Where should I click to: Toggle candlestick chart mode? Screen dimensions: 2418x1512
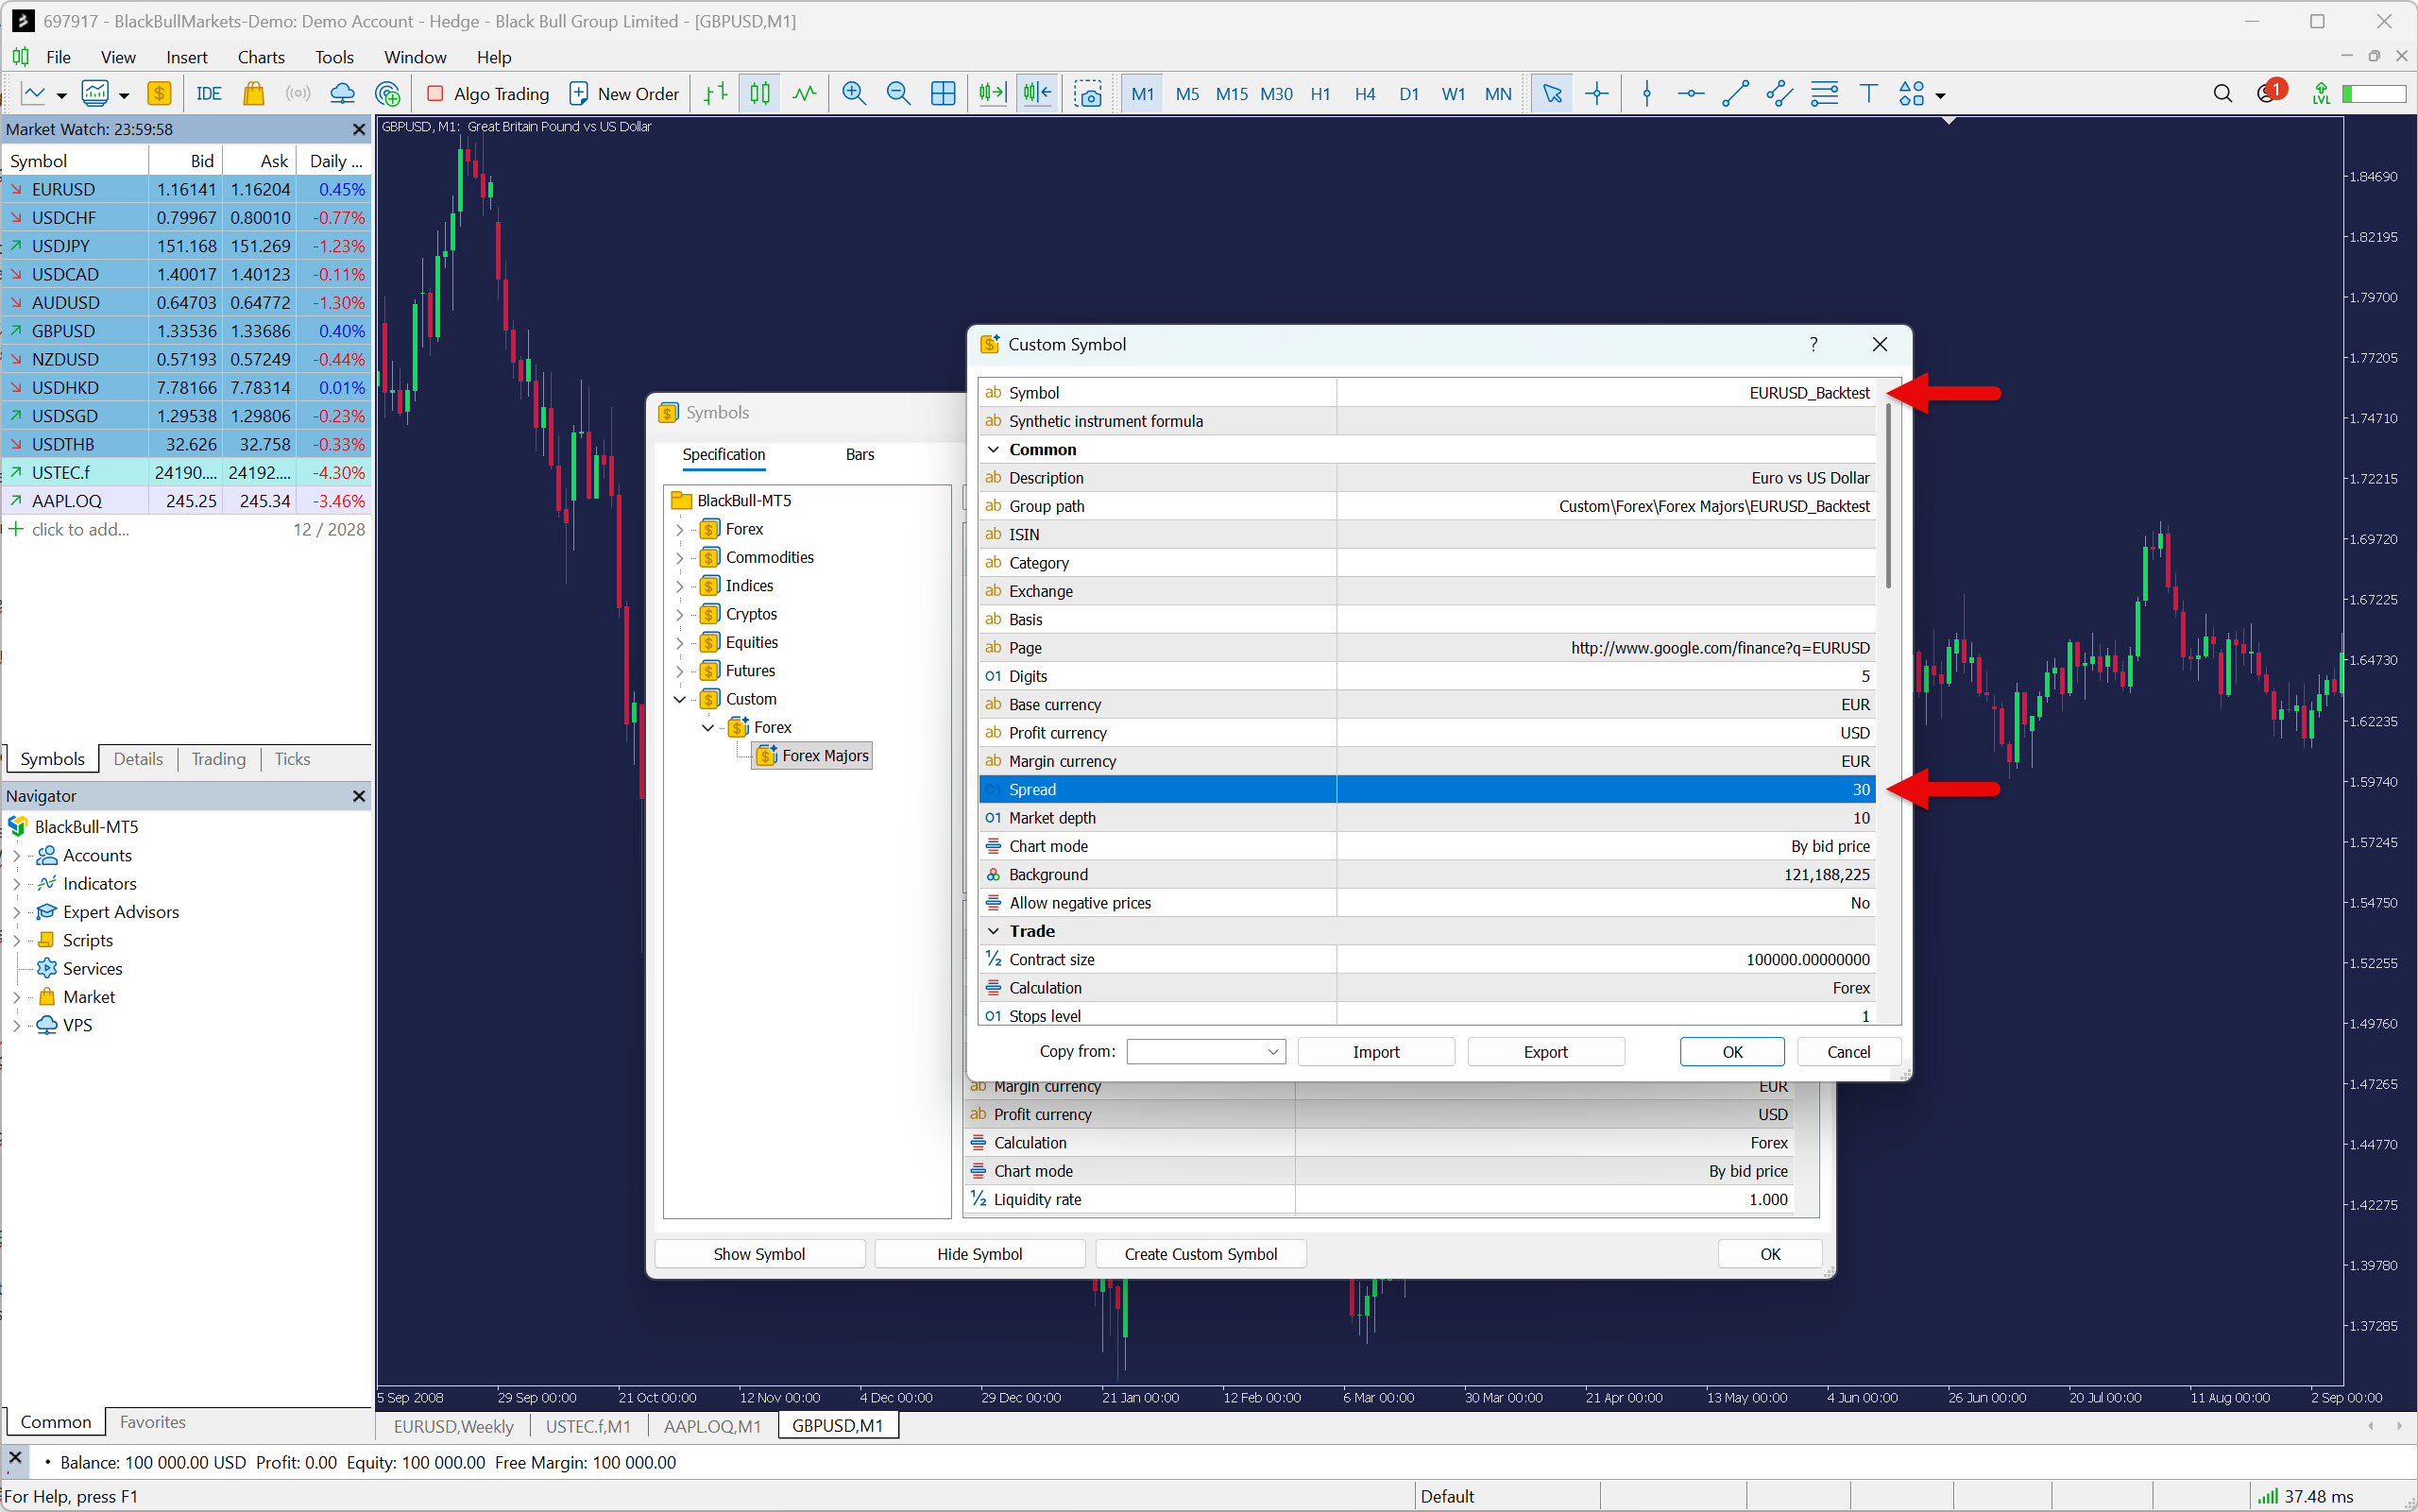(760, 94)
